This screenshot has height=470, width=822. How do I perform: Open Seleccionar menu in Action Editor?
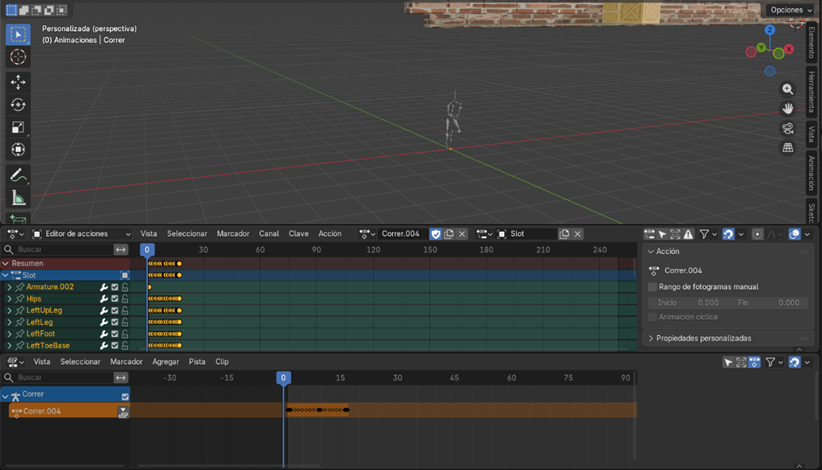tap(187, 234)
